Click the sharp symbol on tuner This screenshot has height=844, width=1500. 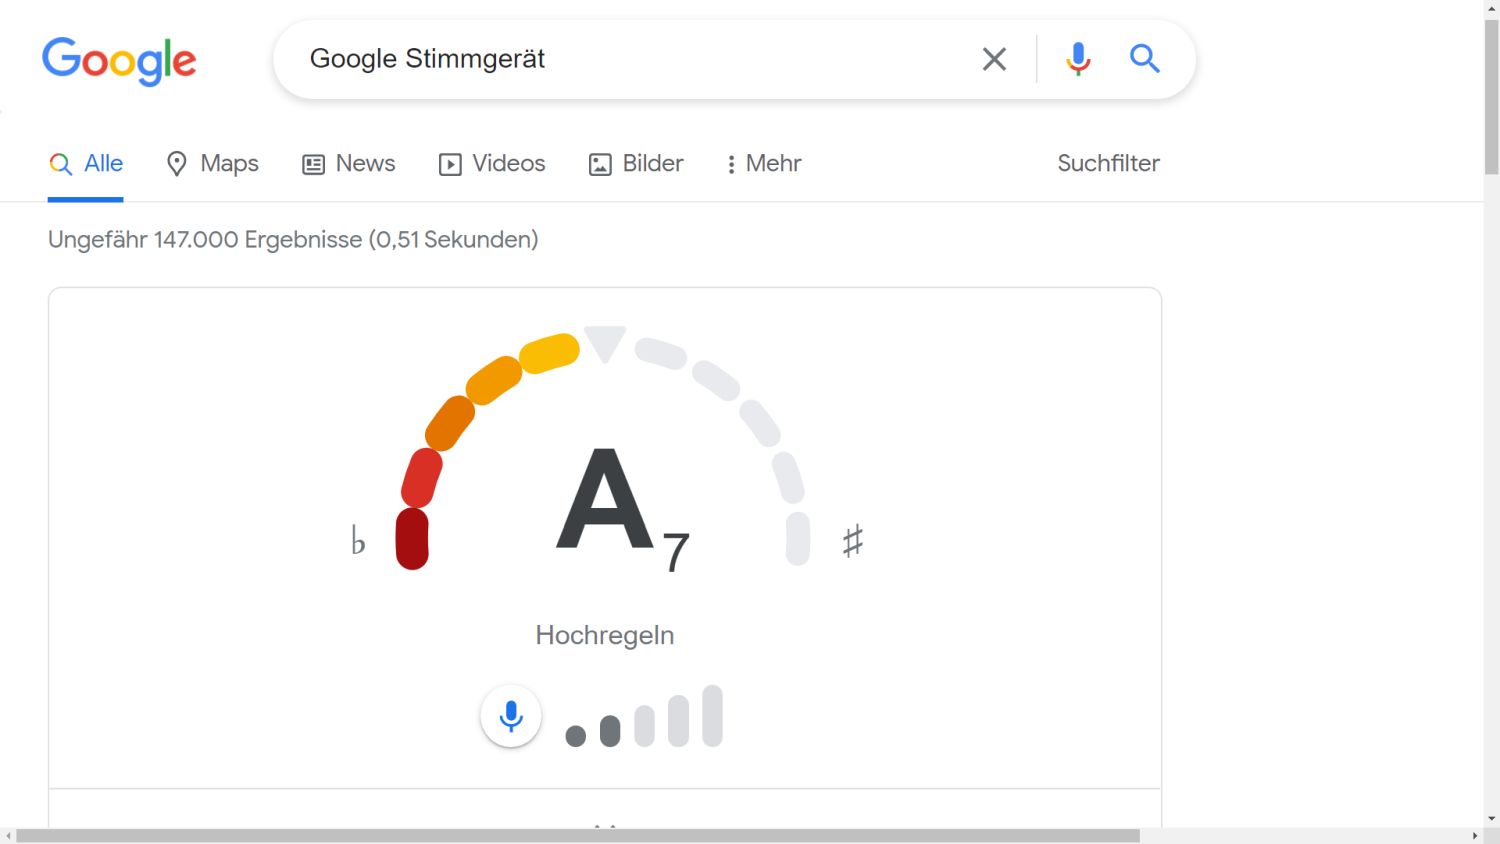tap(852, 541)
